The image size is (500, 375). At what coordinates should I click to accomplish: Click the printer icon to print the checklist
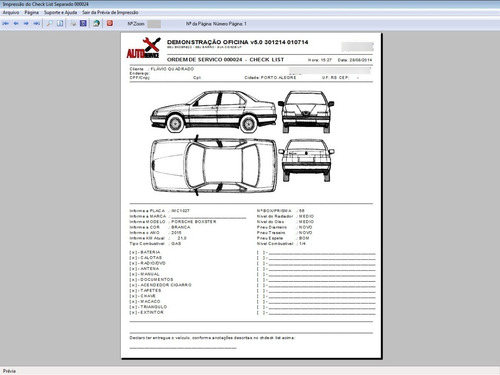tap(73, 23)
